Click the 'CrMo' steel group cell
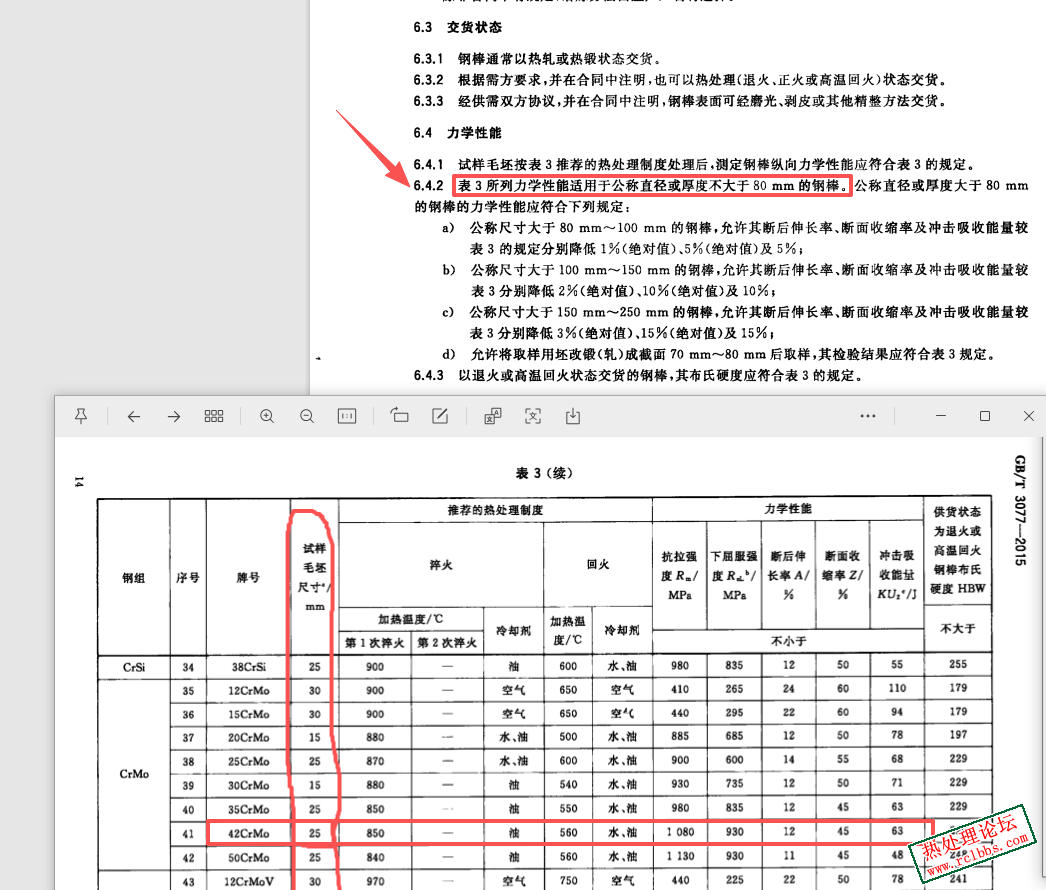1046x890 pixels. click(x=134, y=774)
